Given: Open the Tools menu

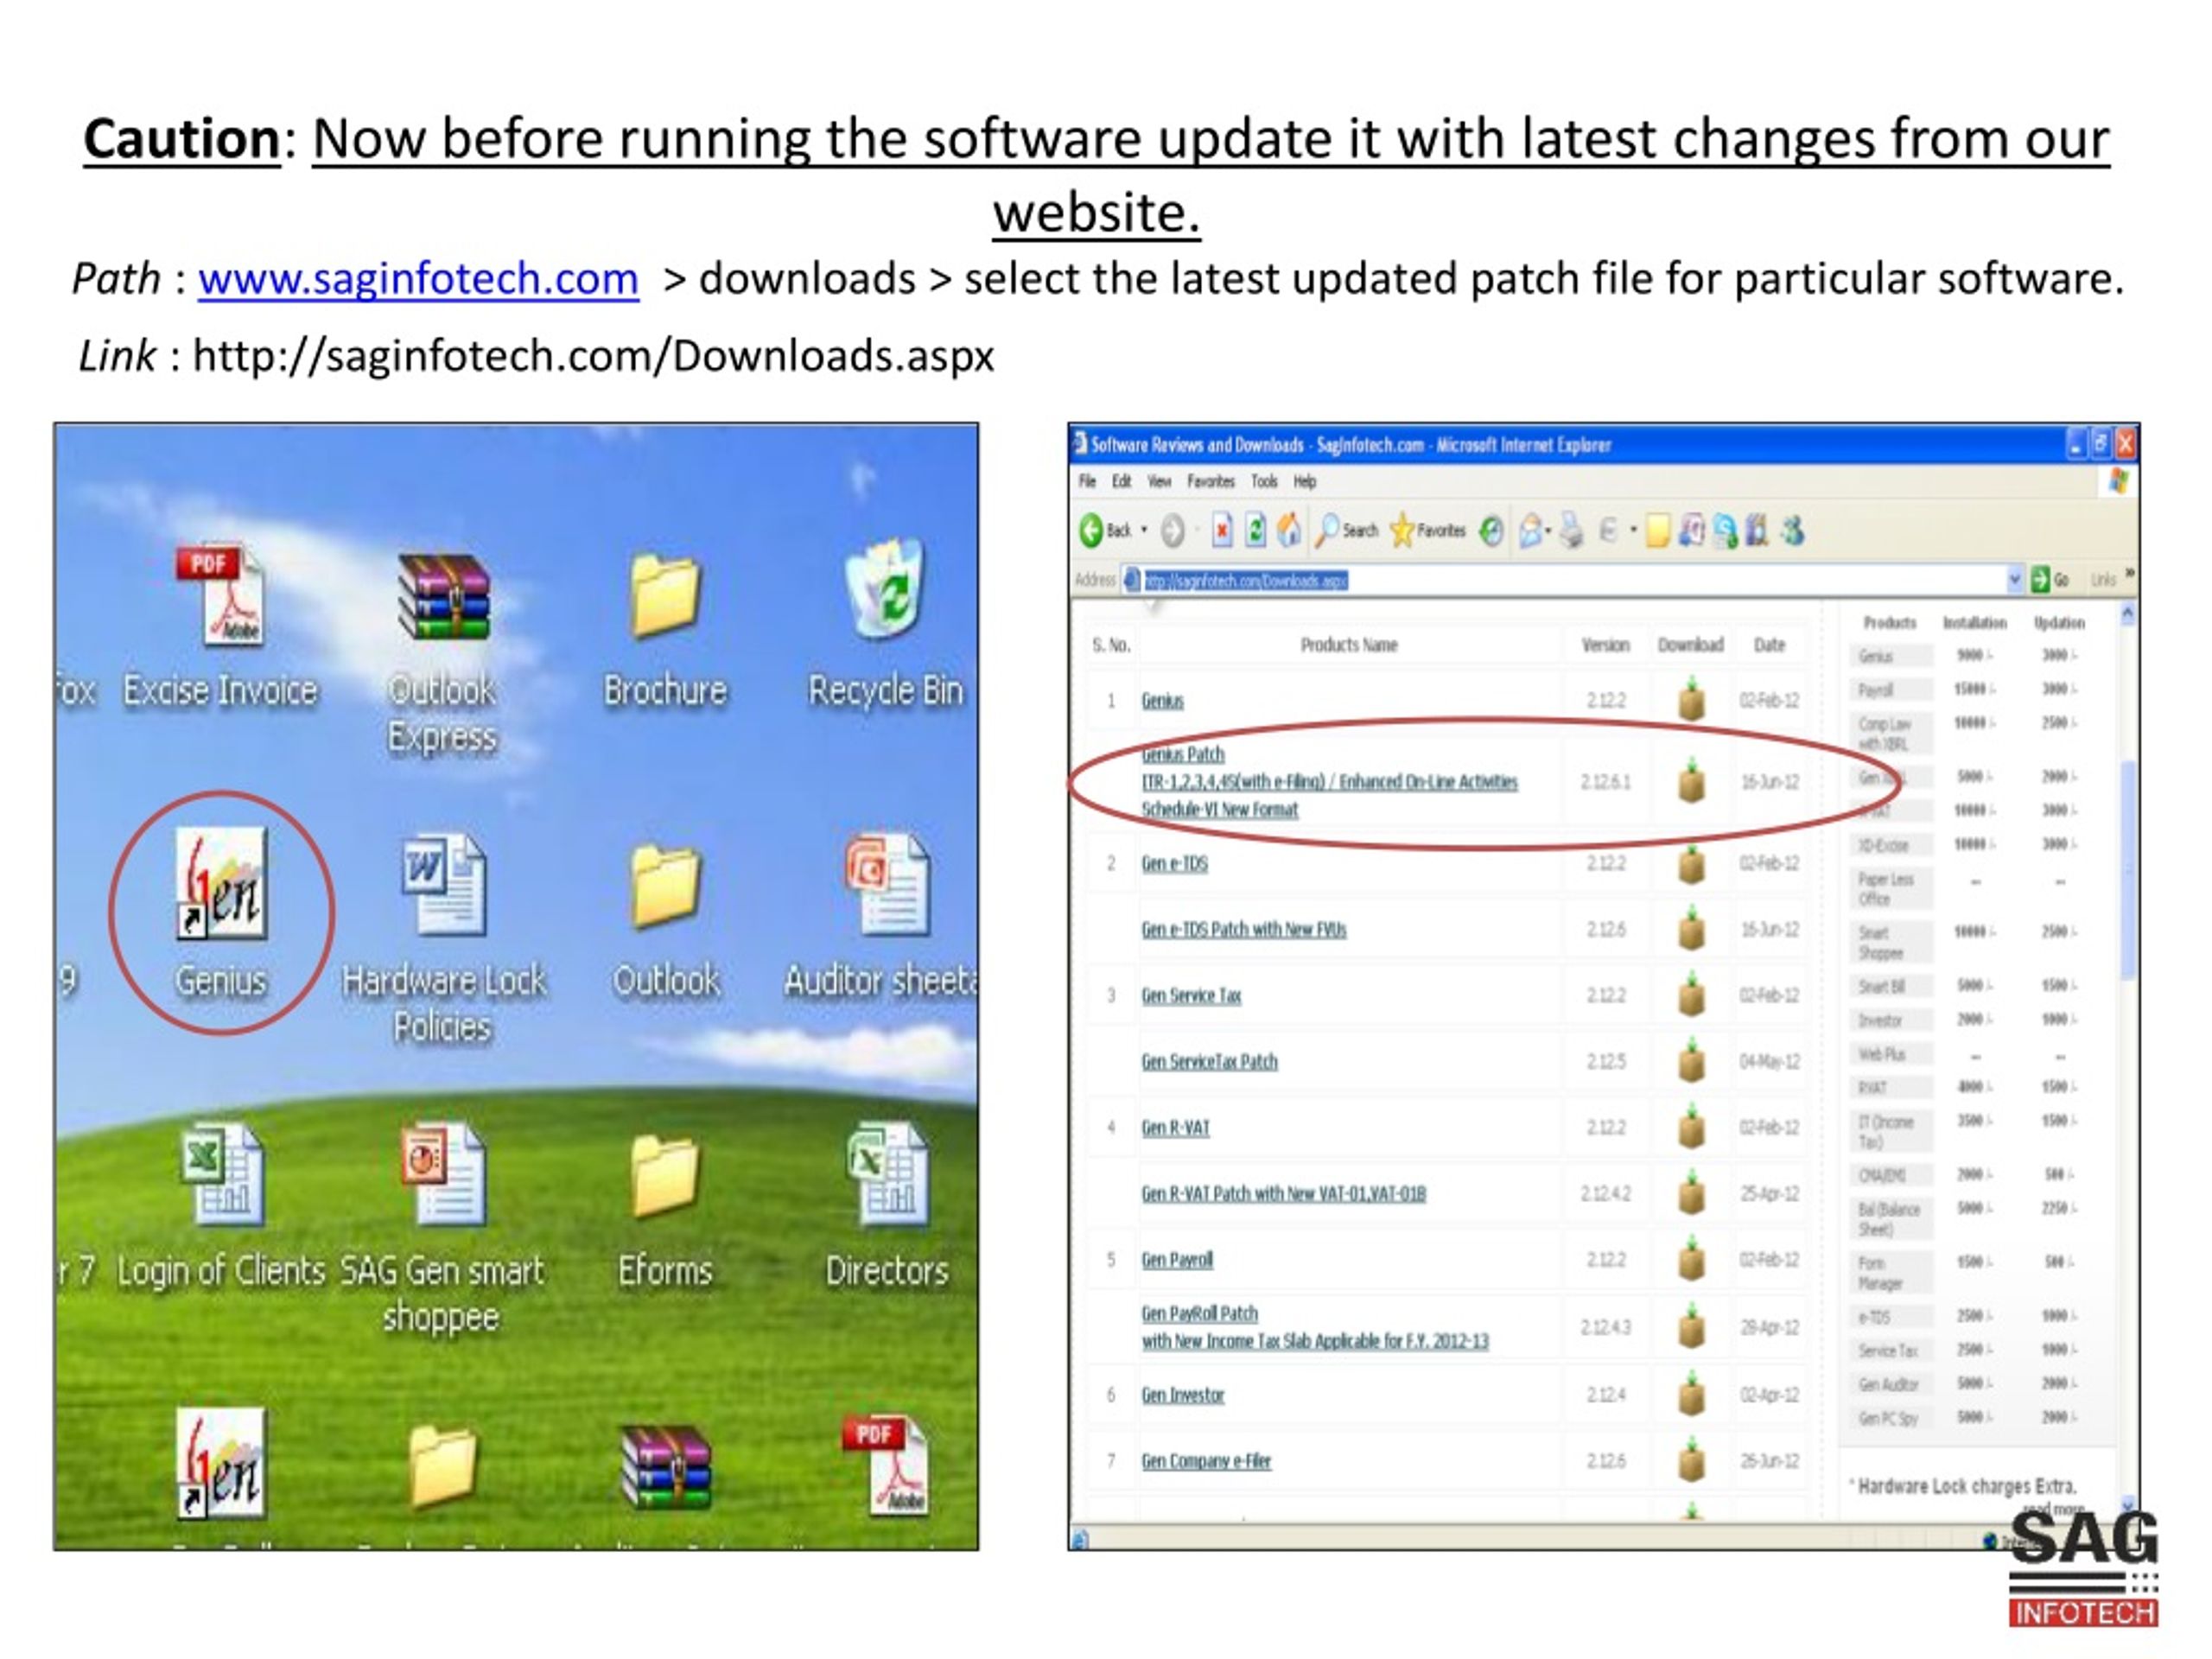Looking at the screenshot, I should pos(1264,481).
